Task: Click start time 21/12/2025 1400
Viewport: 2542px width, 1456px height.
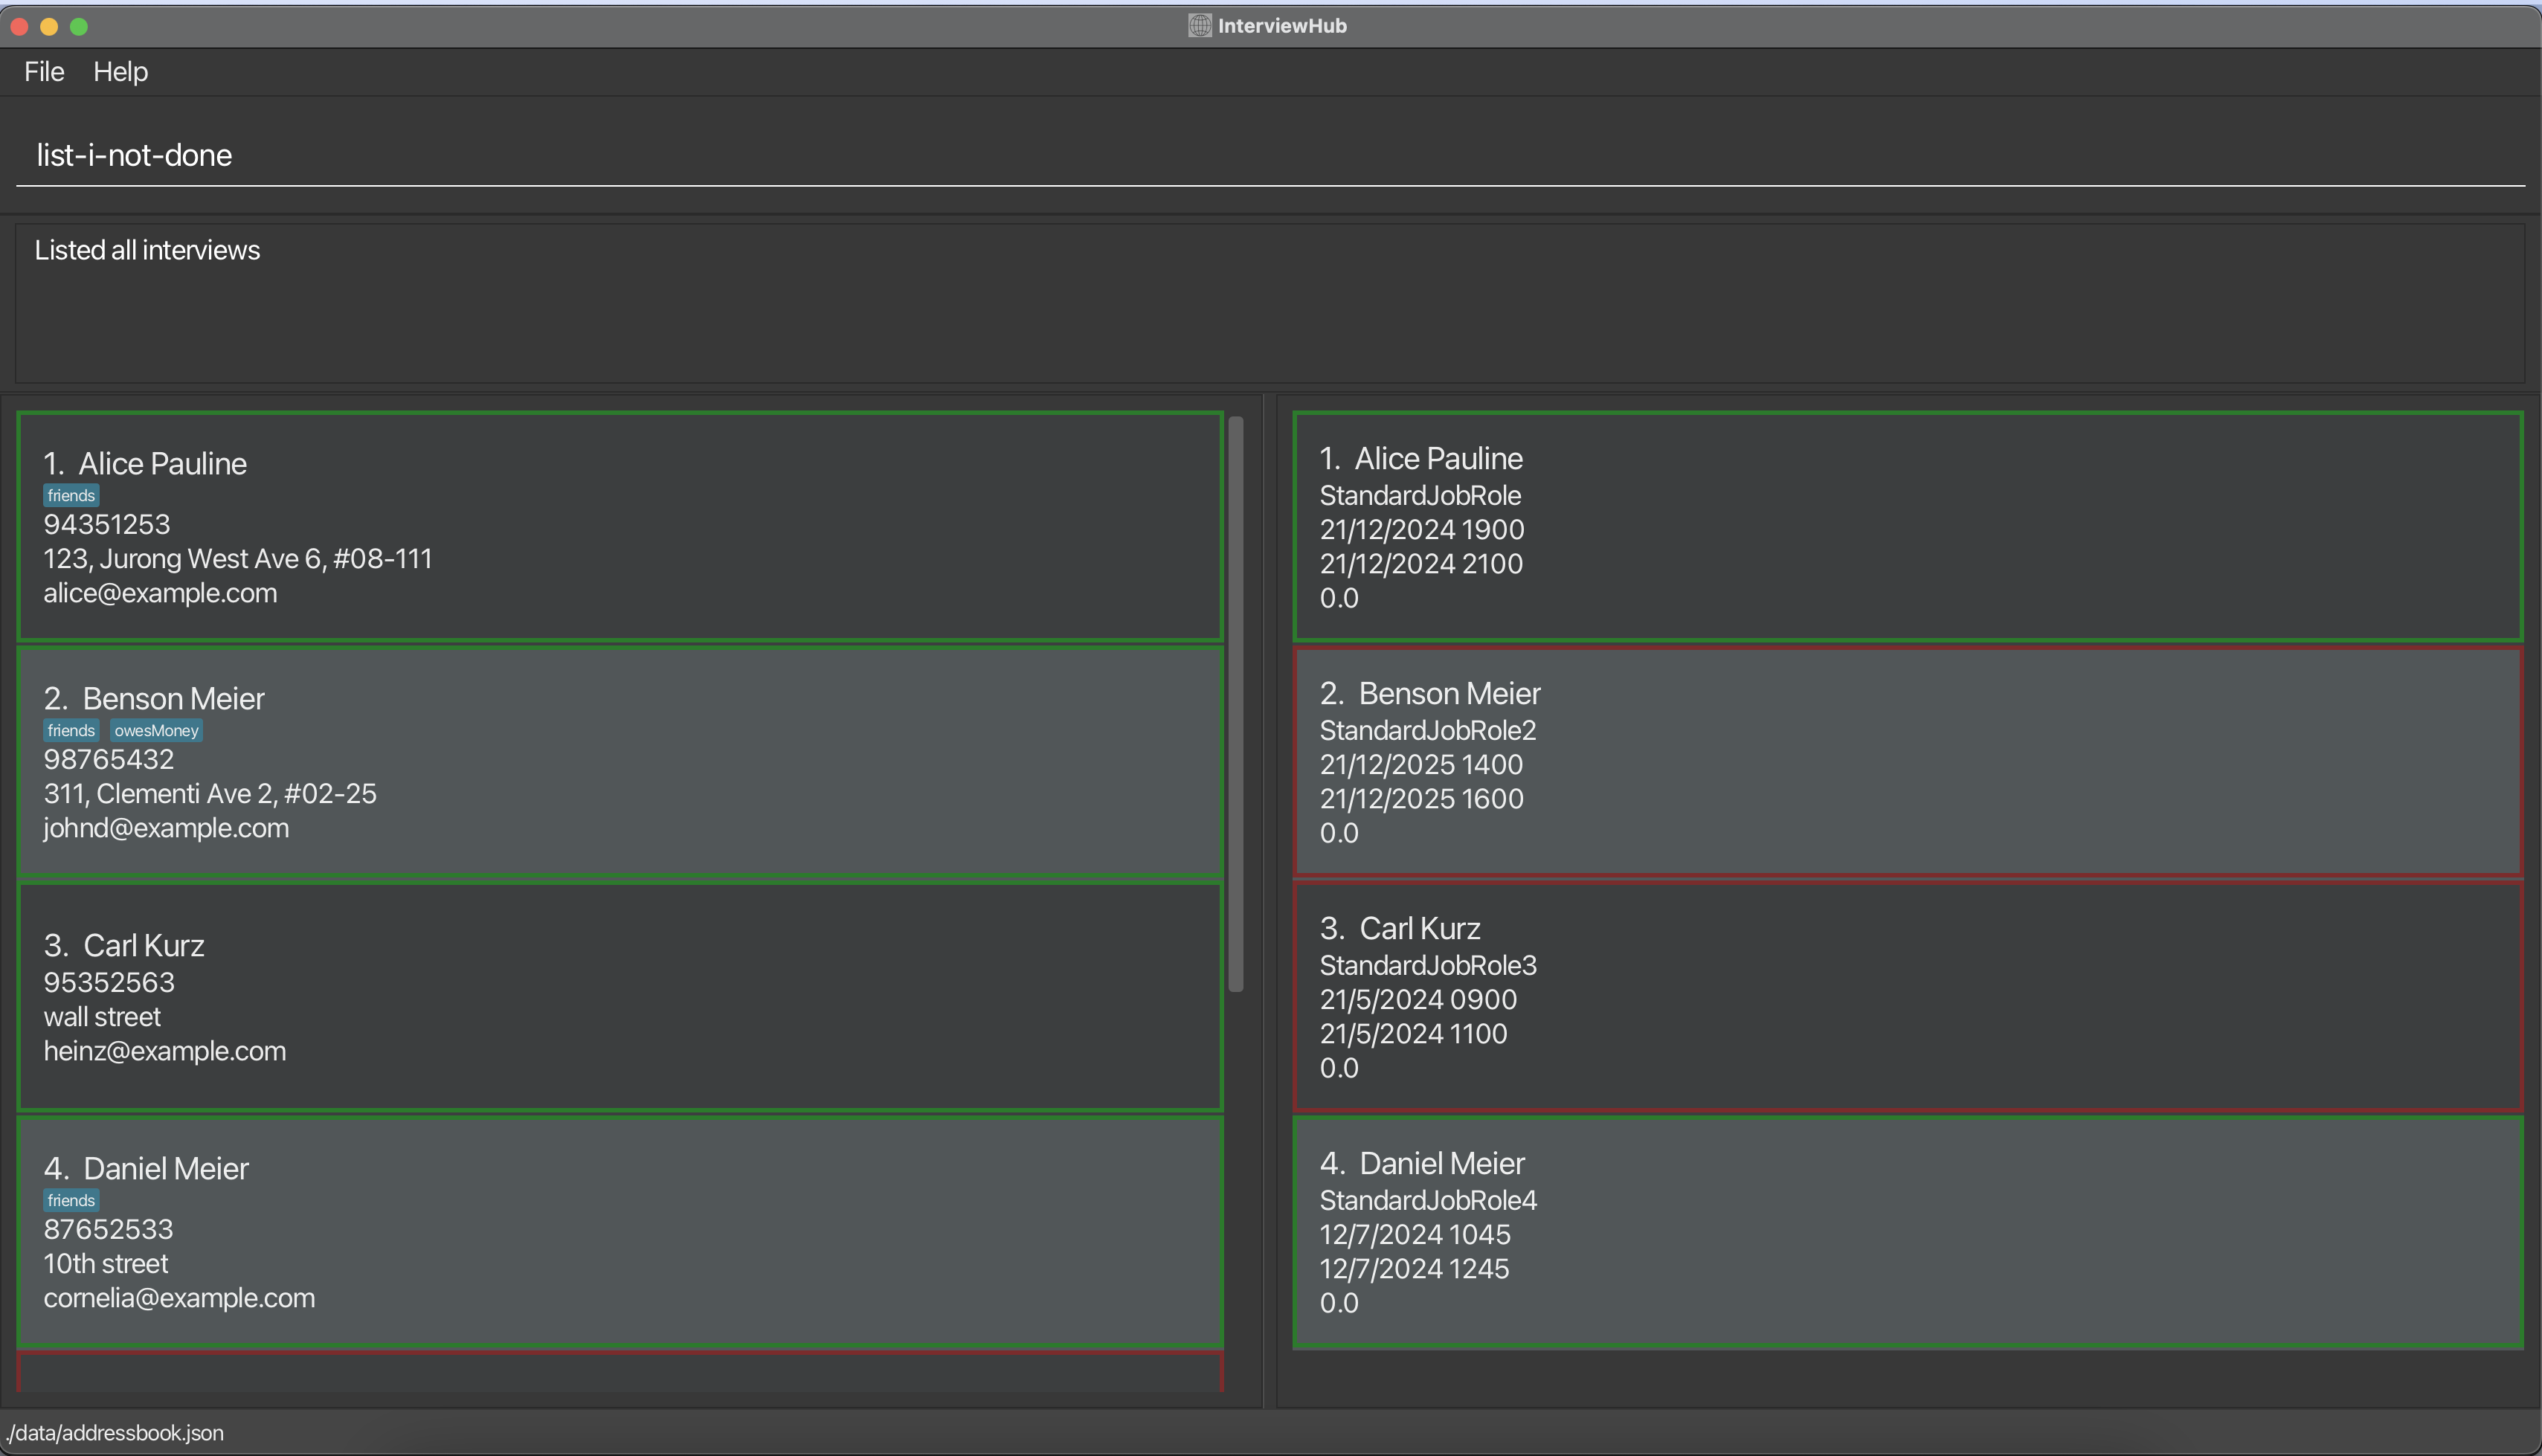Action: 1421,764
